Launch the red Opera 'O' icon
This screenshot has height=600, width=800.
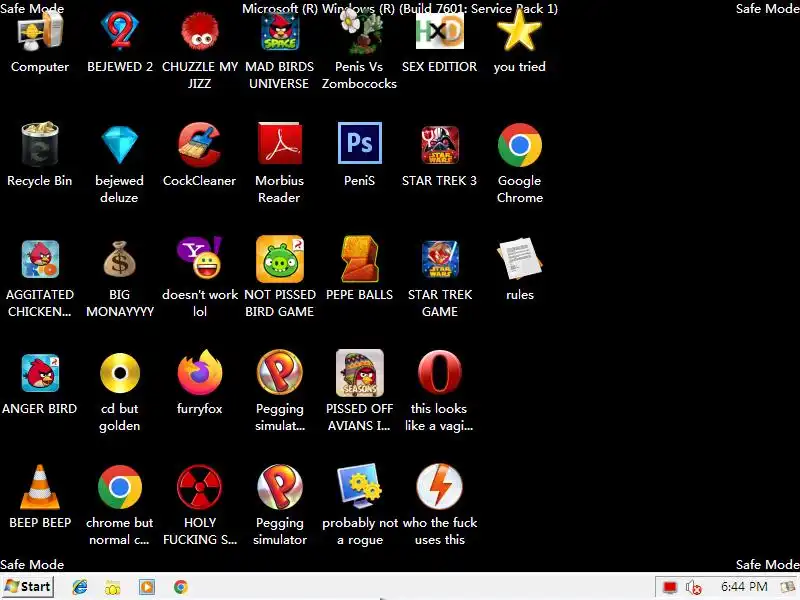[x=439, y=373]
